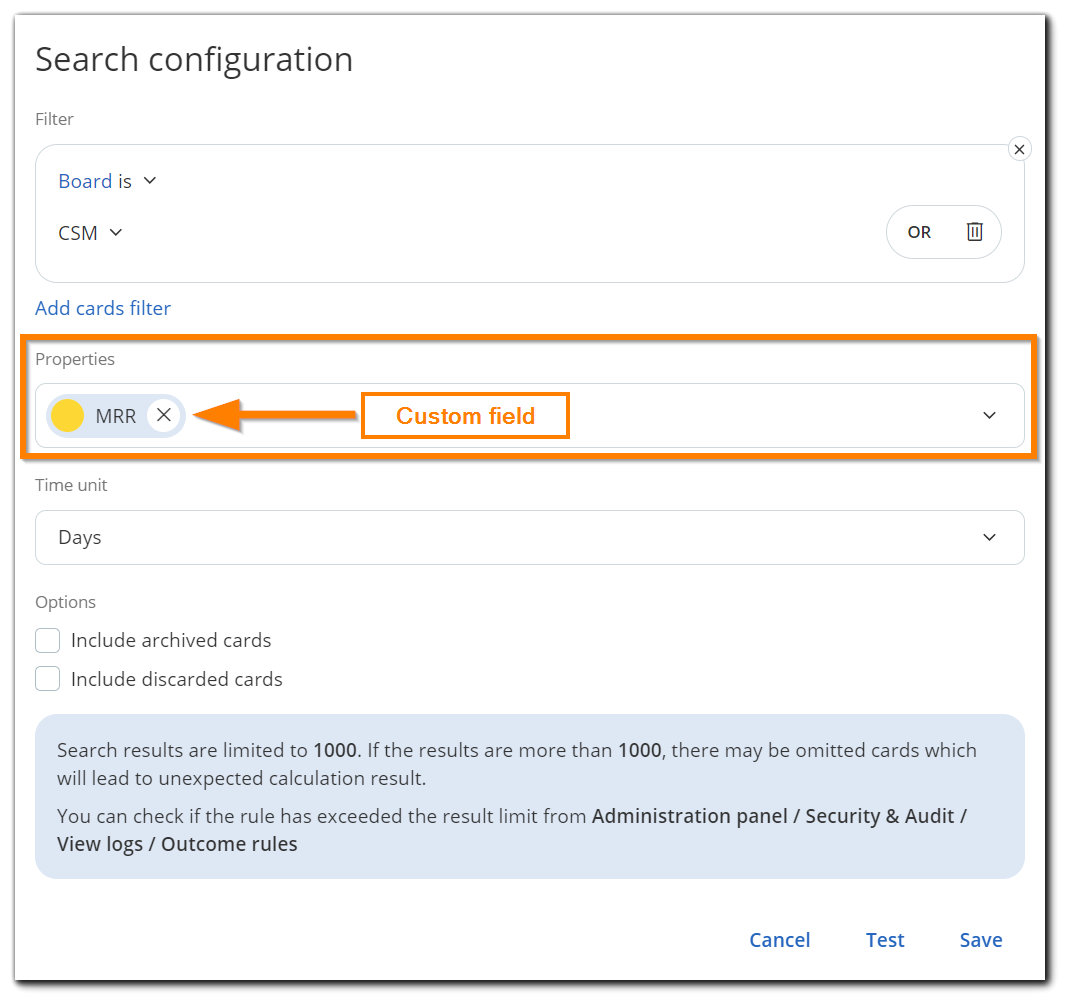The image size is (1072, 1007).
Task: Open the CSM board dropdown
Action: (x=90, y=233)
